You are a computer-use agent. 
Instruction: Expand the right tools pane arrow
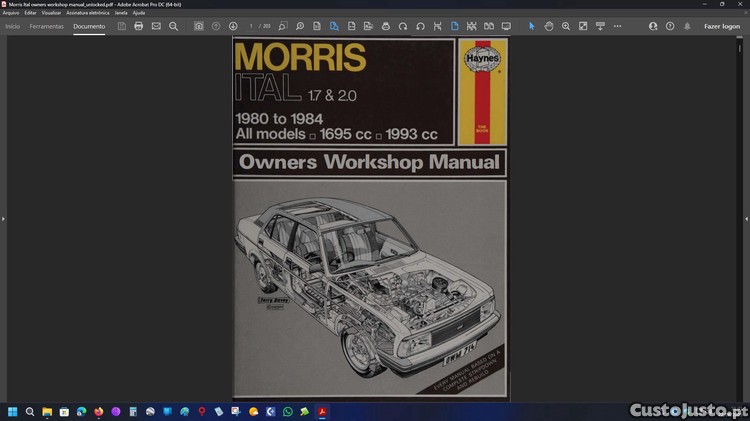[x=746, y=218]
